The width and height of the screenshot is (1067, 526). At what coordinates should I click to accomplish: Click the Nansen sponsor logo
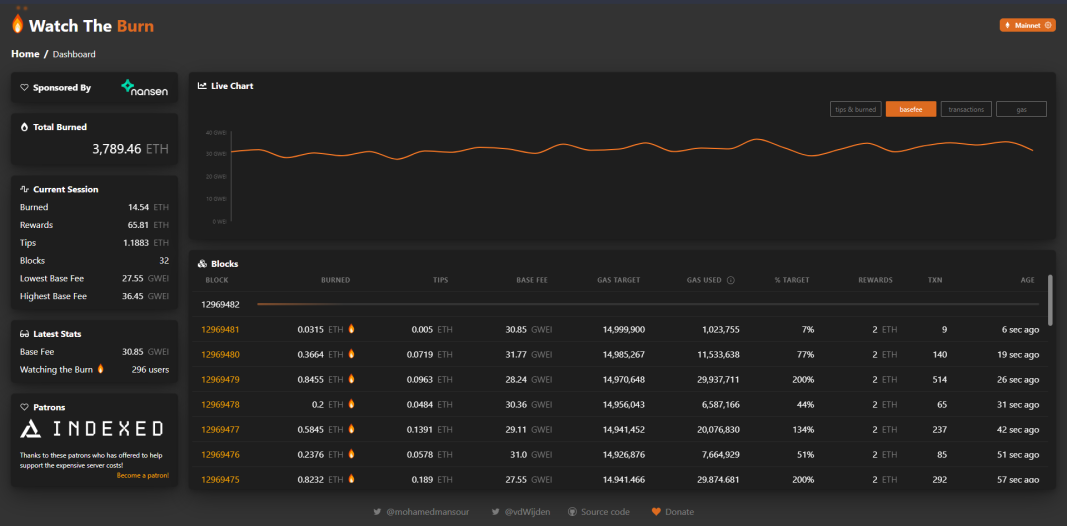pos(144,88)
